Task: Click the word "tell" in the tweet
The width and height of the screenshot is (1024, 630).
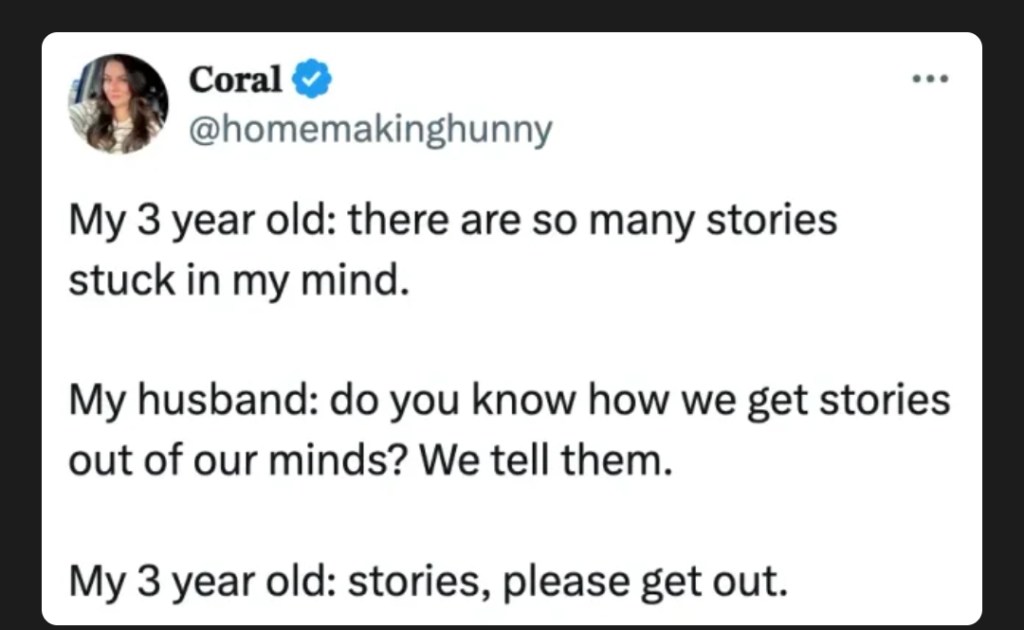Action: tap(520, 460)
